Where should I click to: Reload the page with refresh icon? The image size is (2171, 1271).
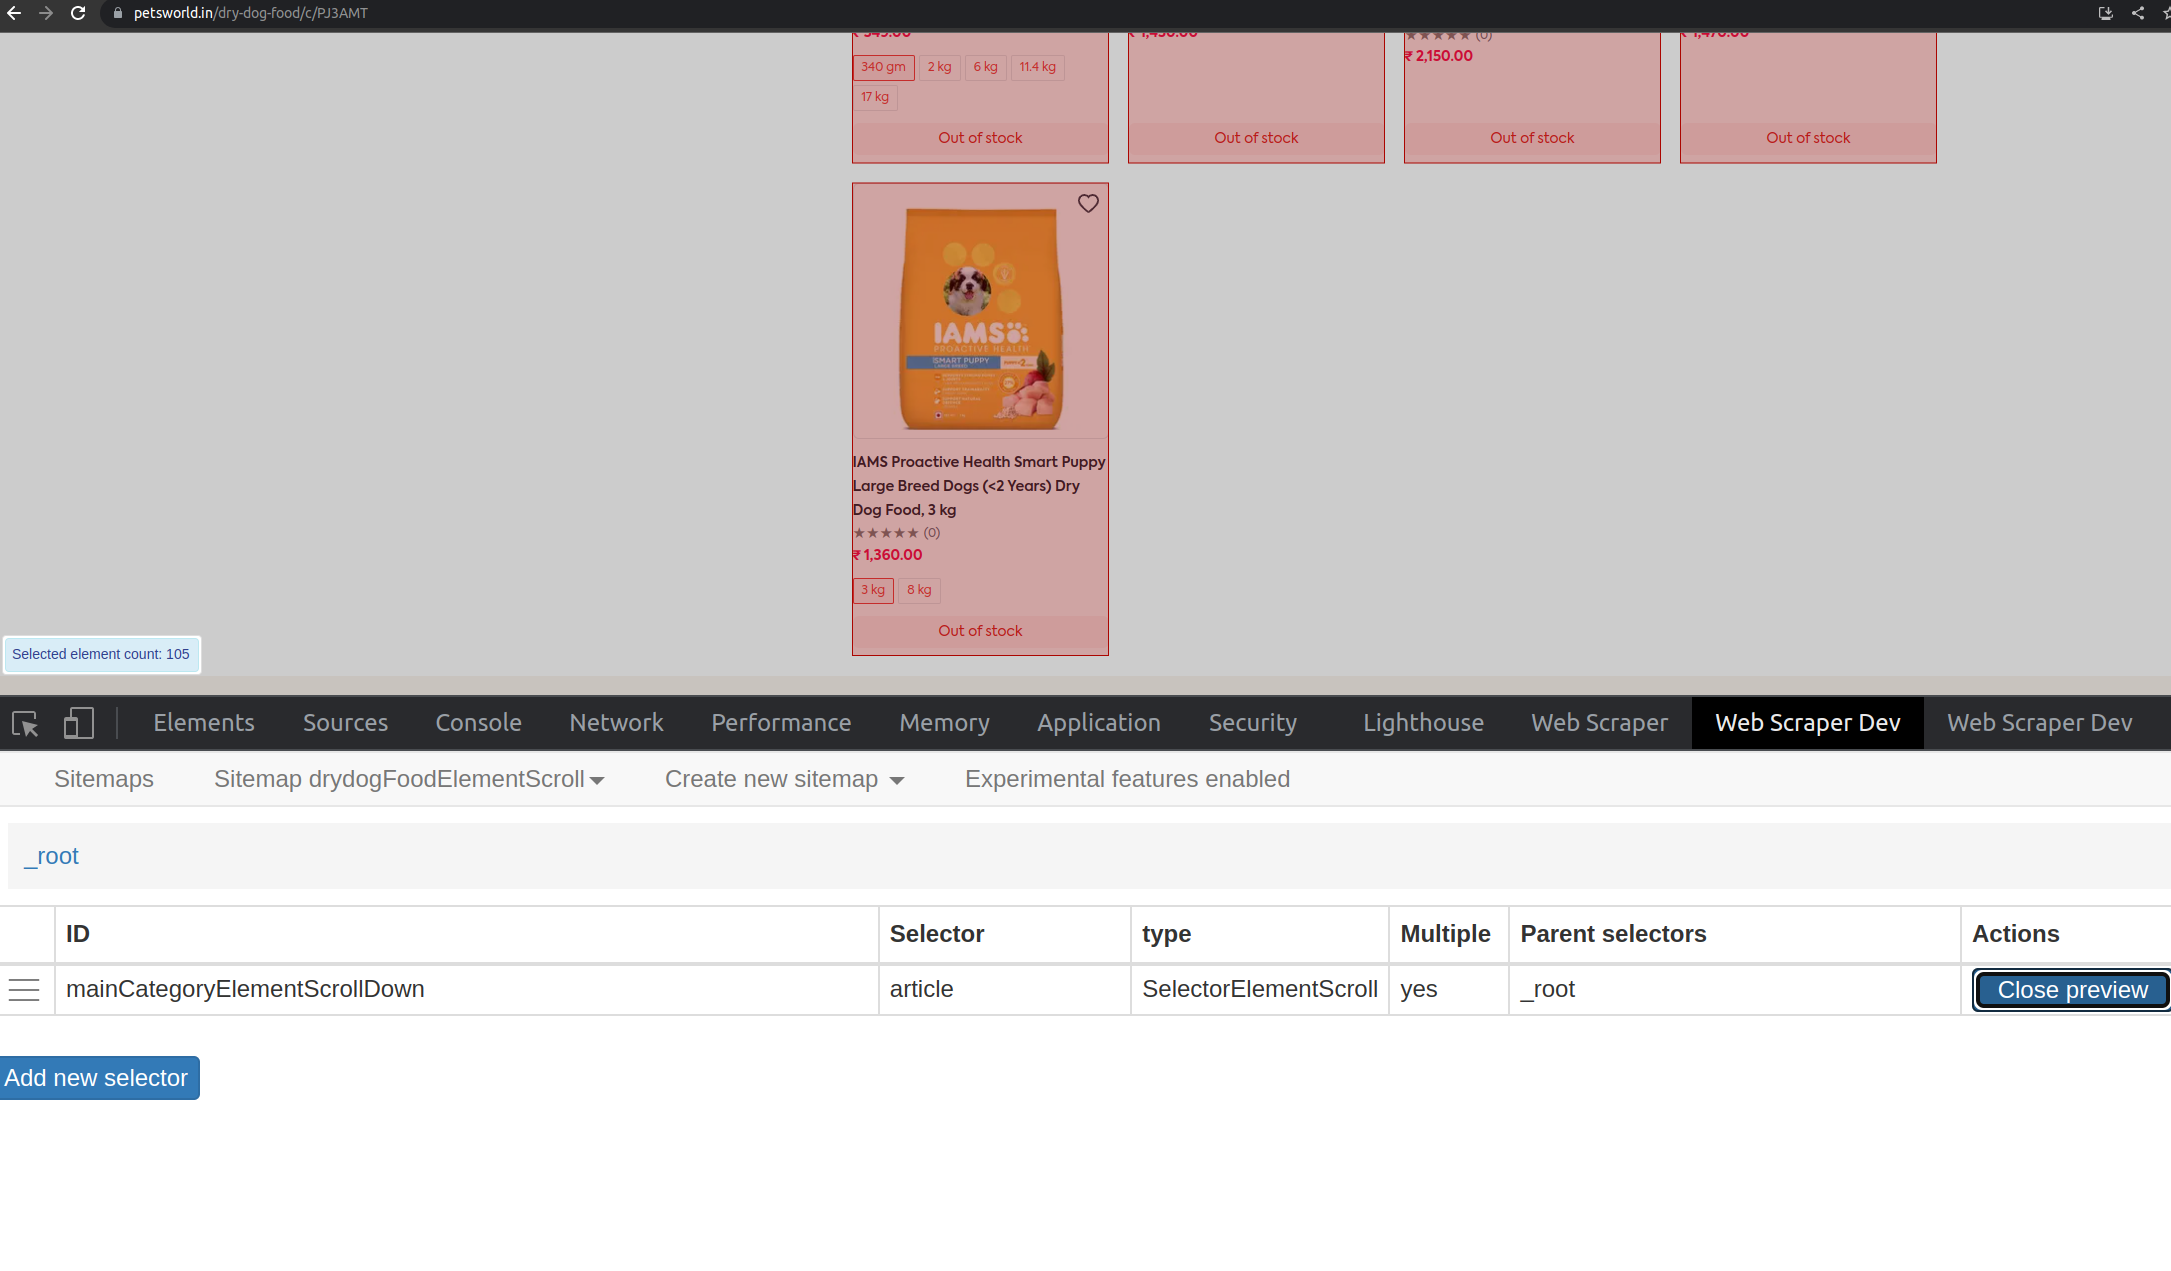(78, 13)
